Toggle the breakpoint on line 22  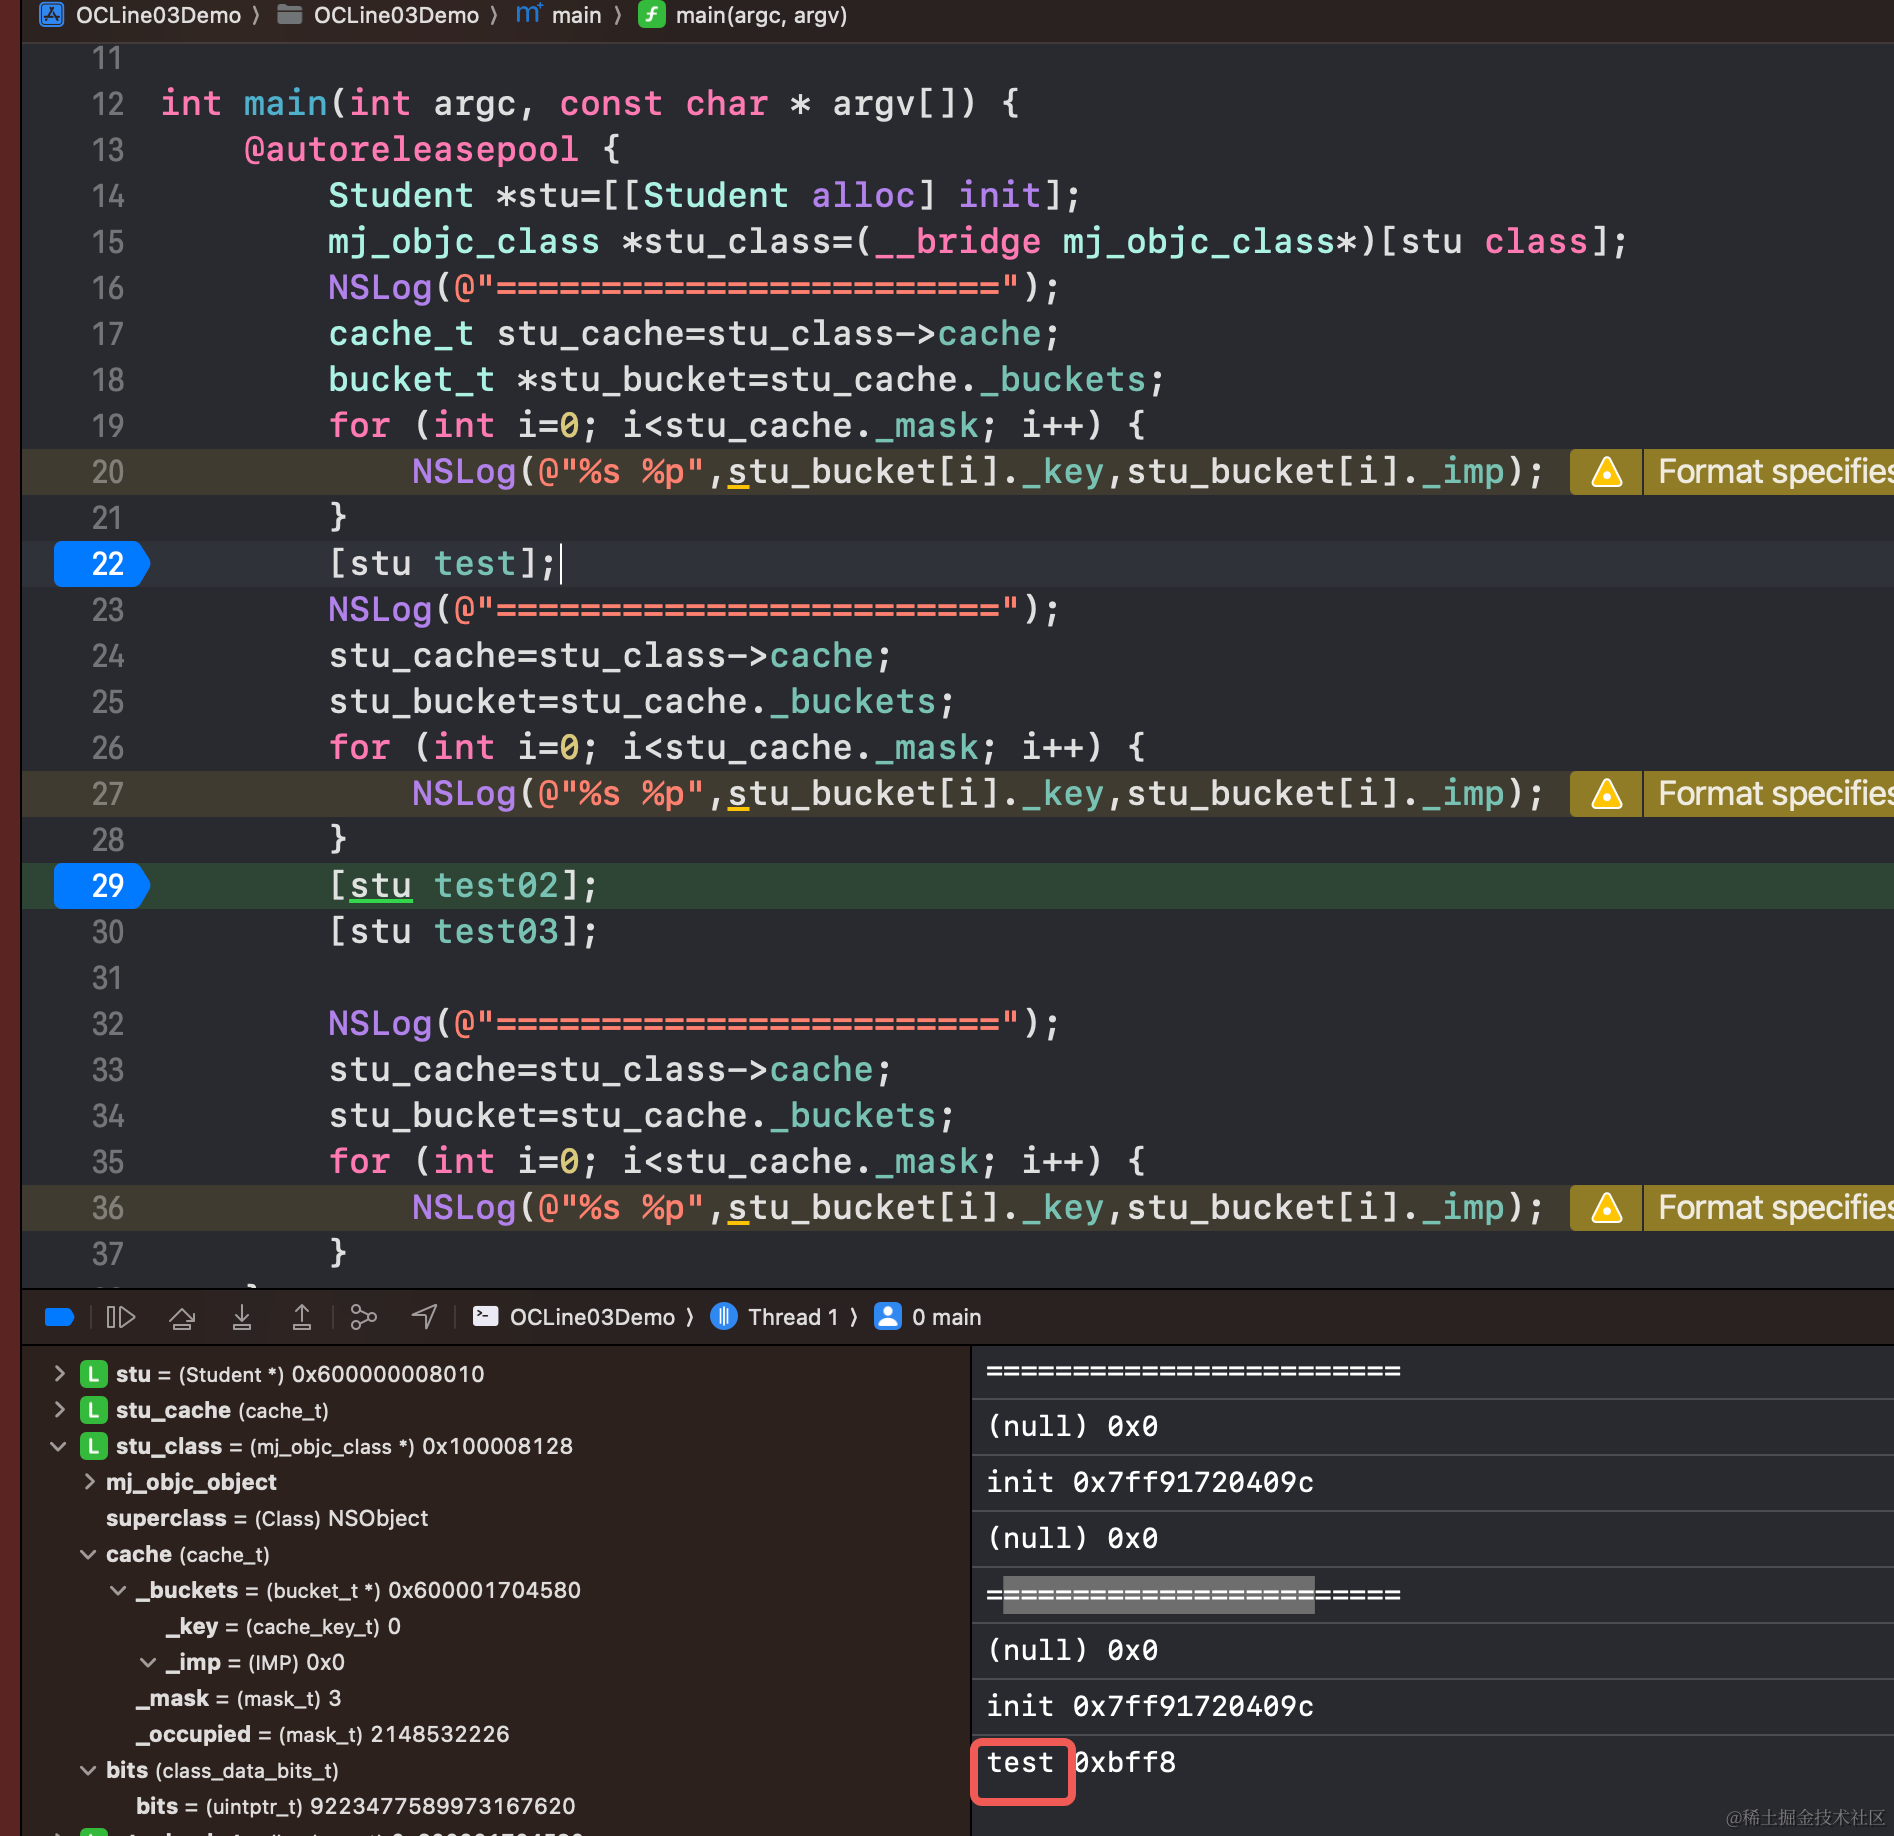point(102,564)
